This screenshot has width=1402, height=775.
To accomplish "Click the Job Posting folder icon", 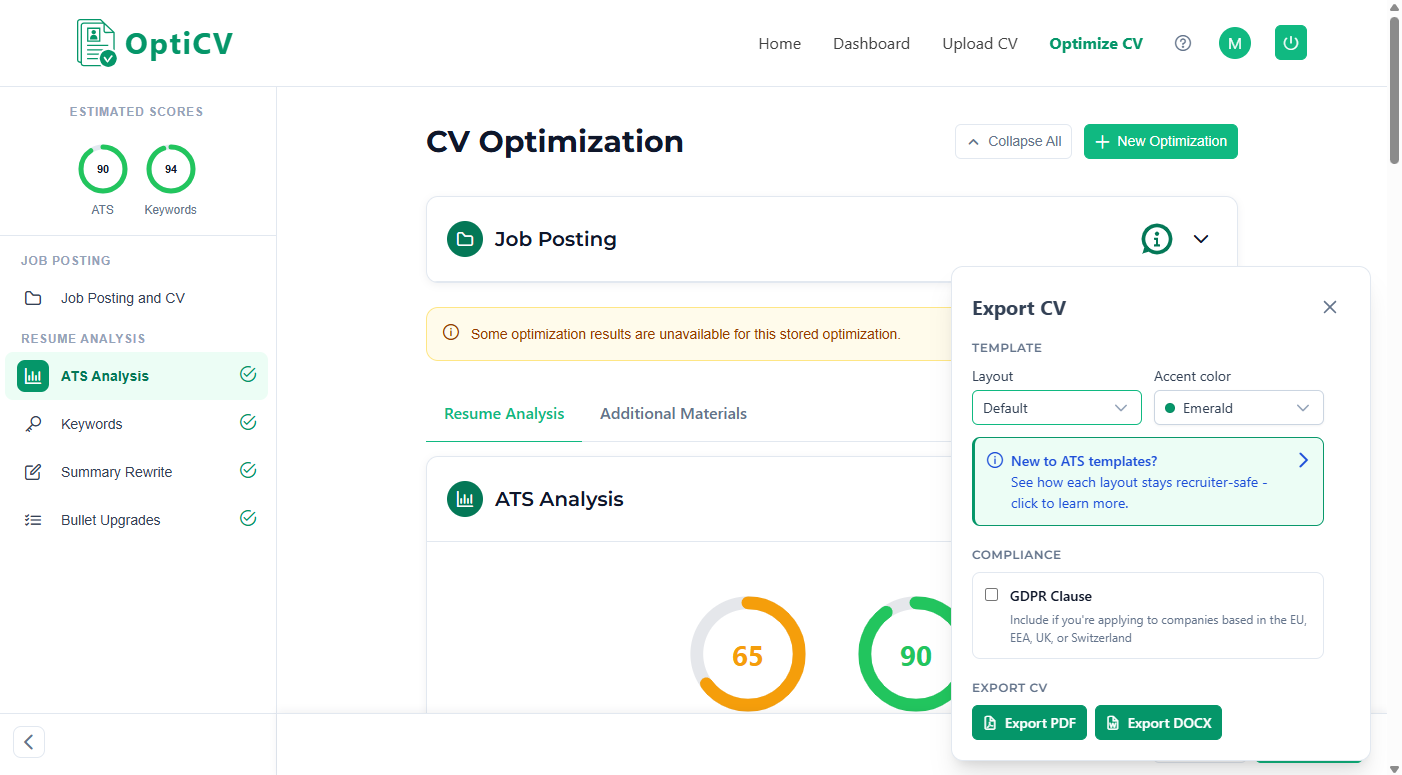I will coord(465,239).
